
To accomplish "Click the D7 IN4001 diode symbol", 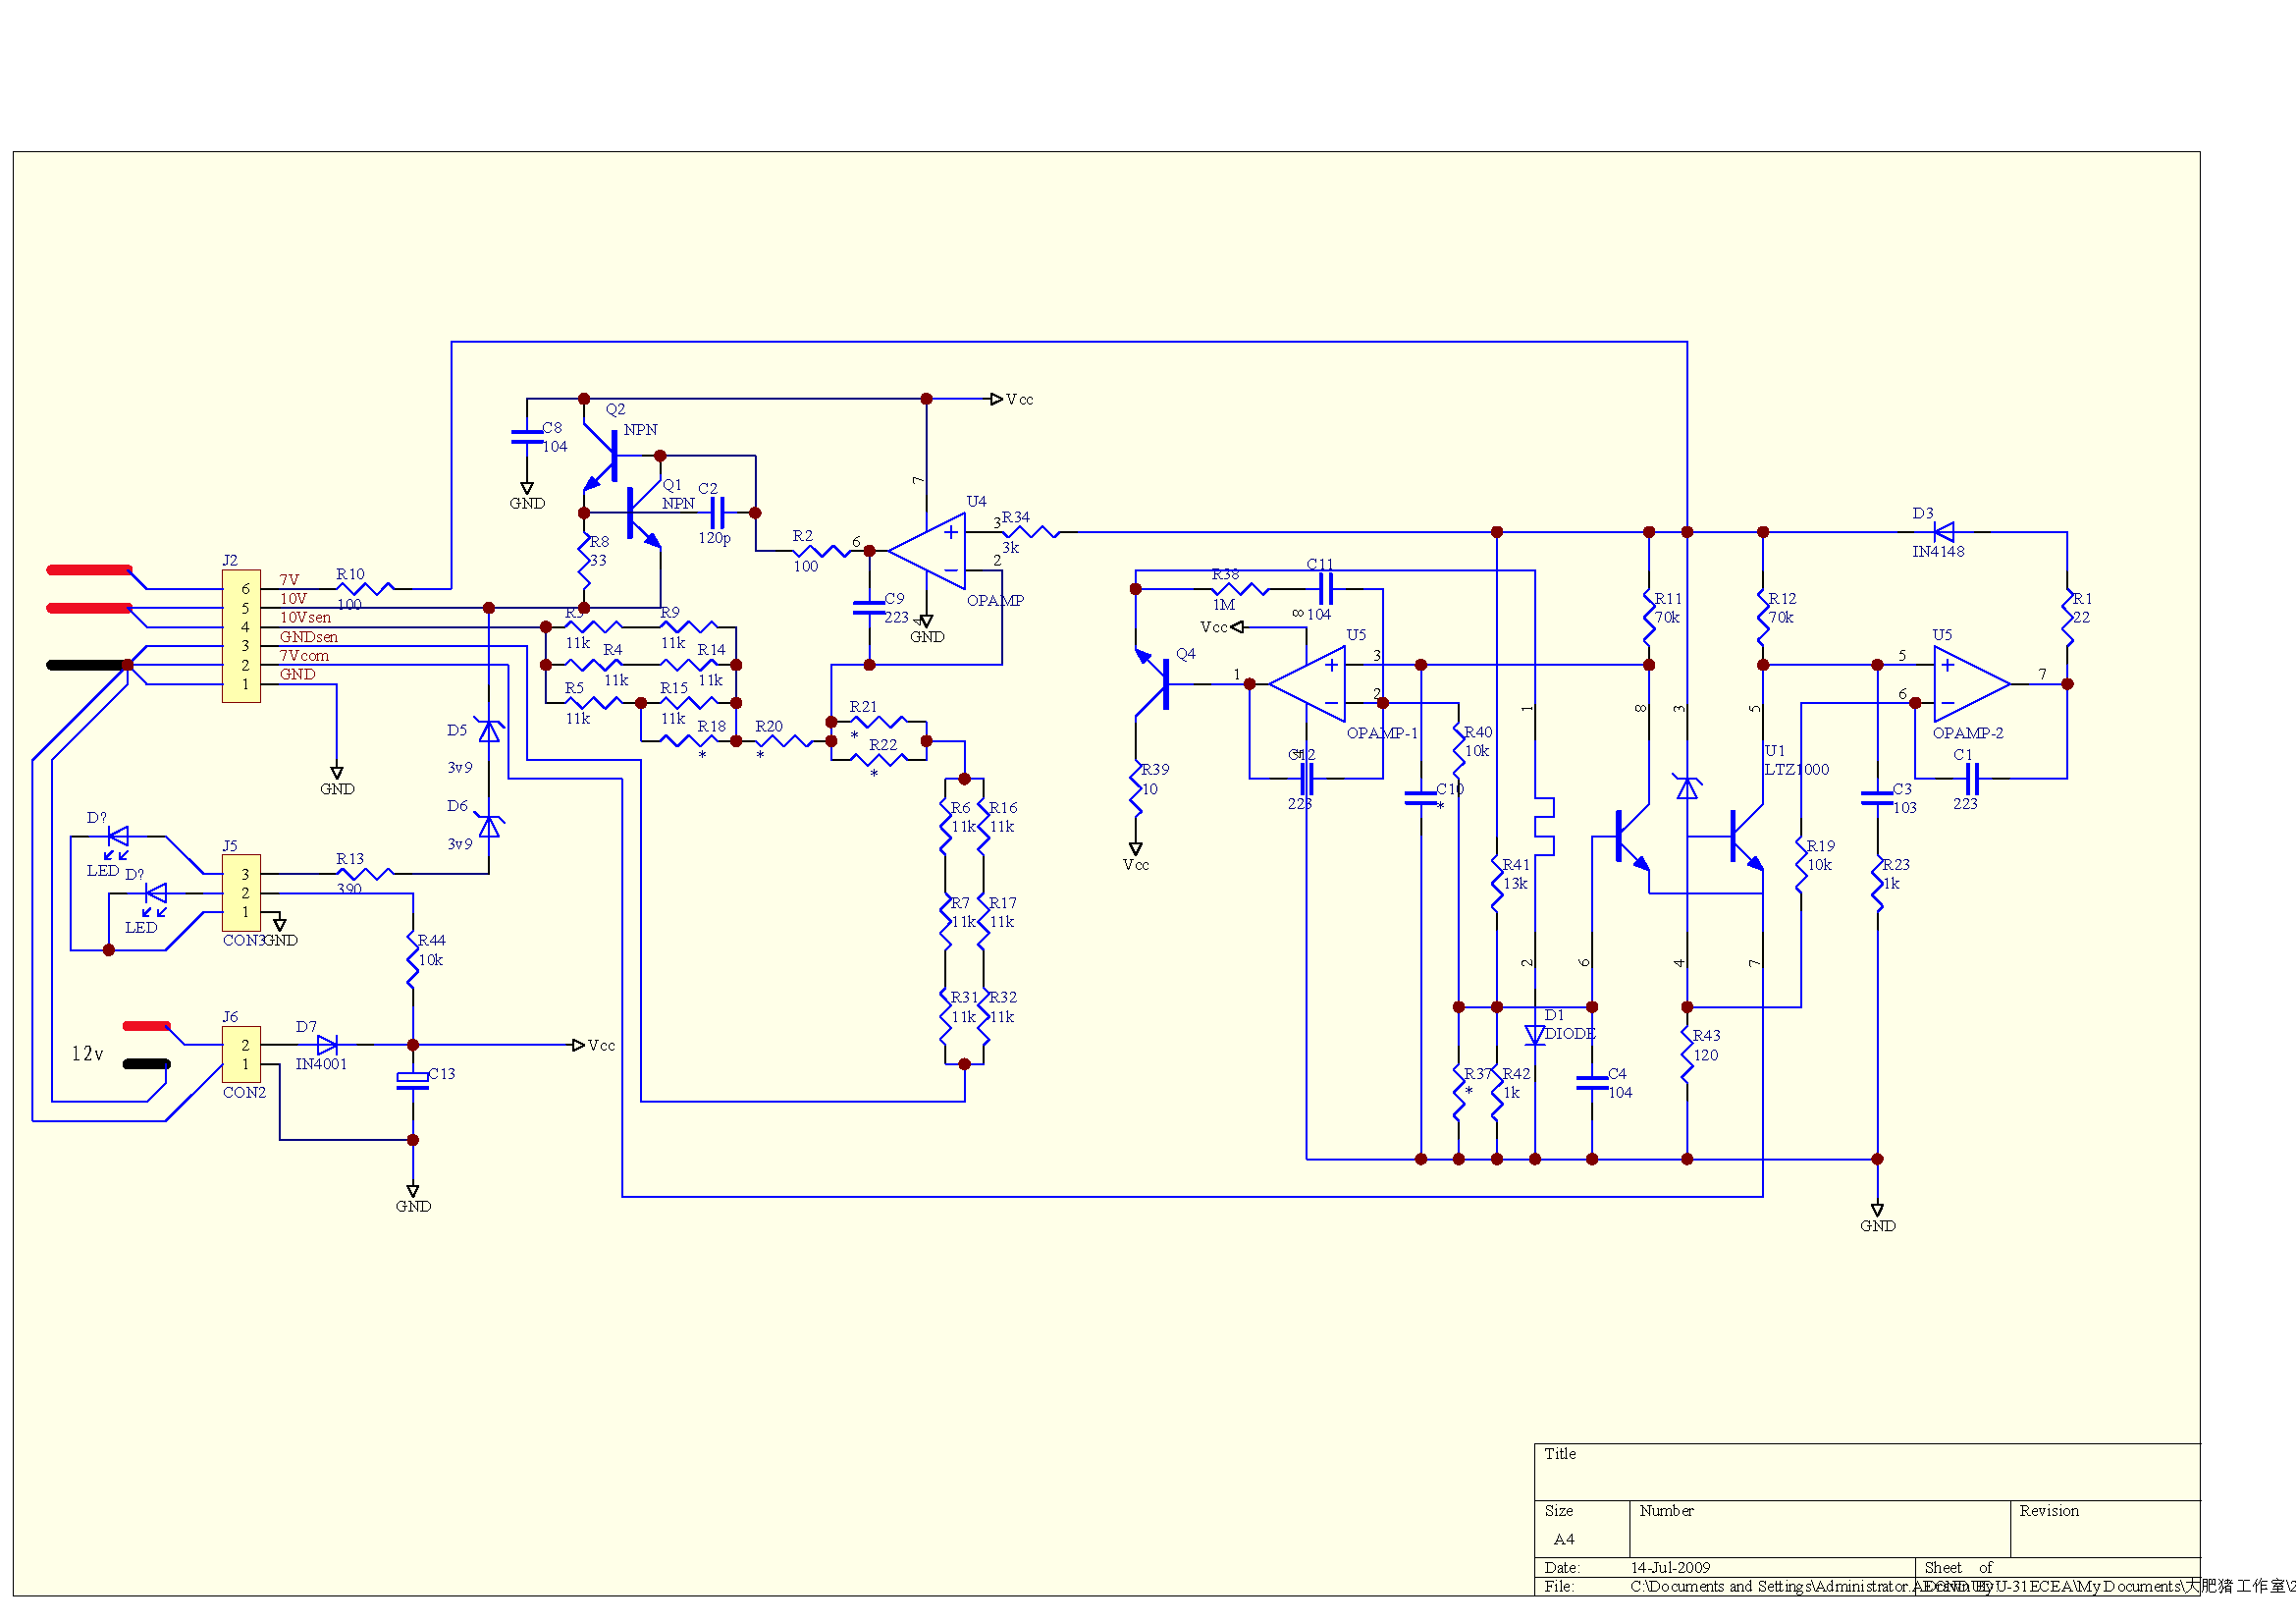I will coord(327,1045).
